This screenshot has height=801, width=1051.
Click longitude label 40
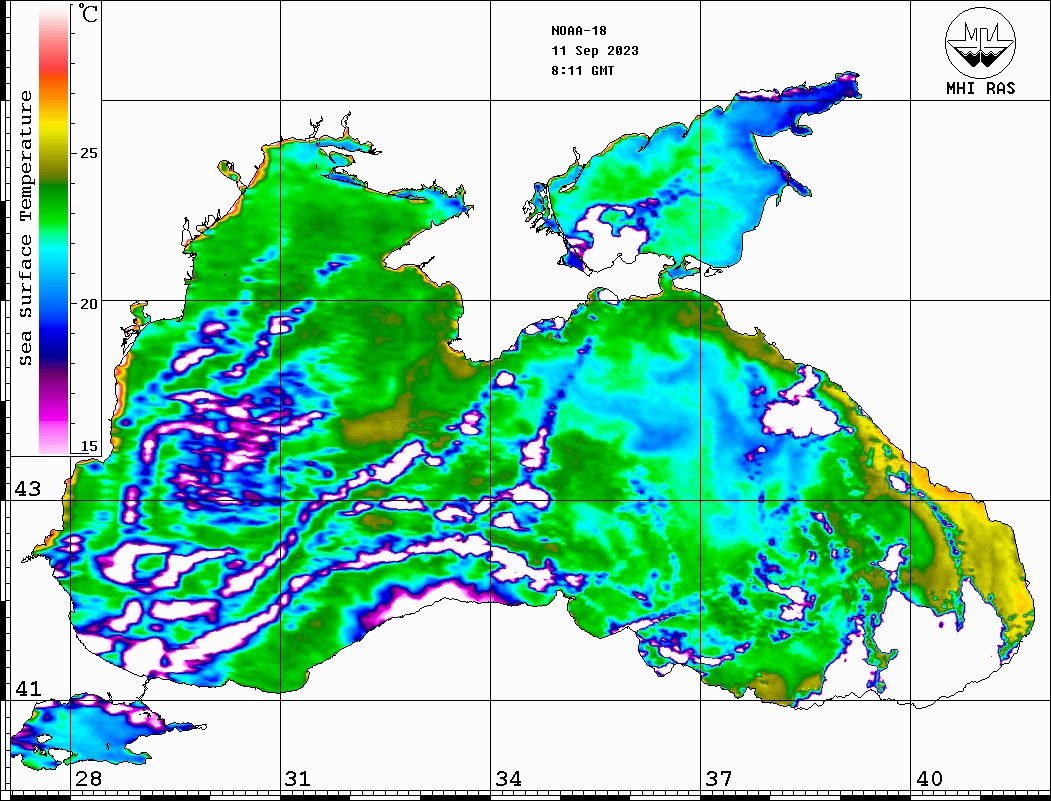(x=929, y=778)
